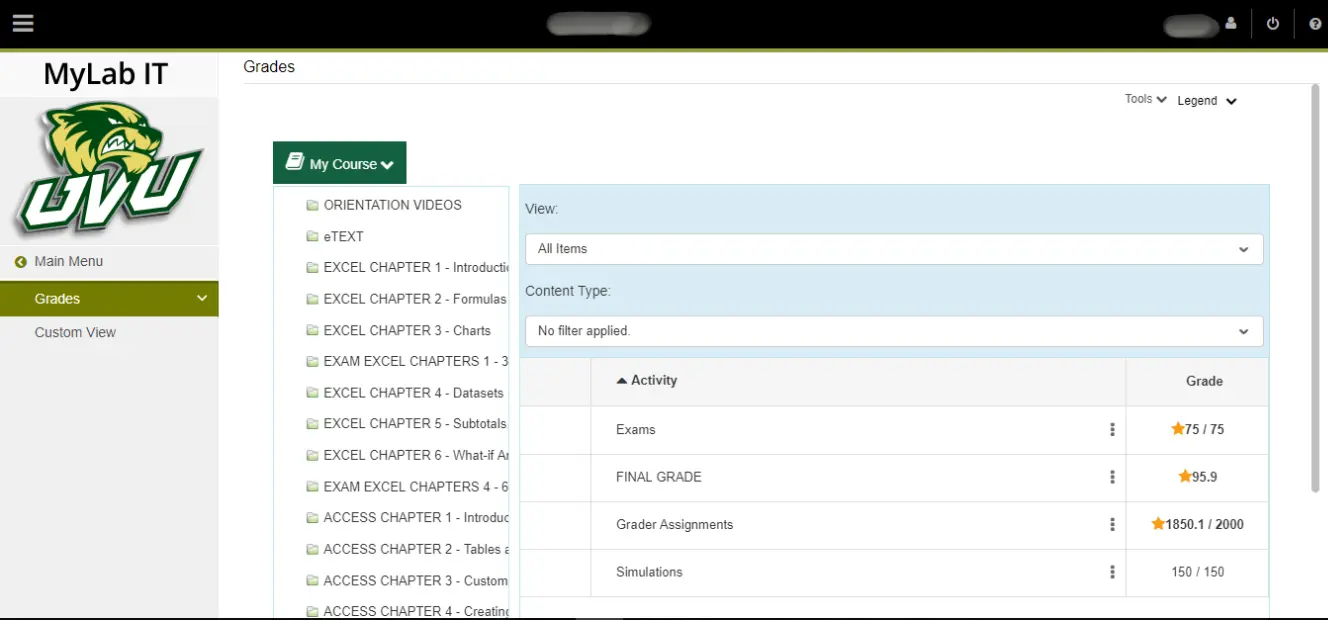Screen dimensions: 1328x620
Task: Open the FINAL GRADE activity
Action: pos(659,477)
